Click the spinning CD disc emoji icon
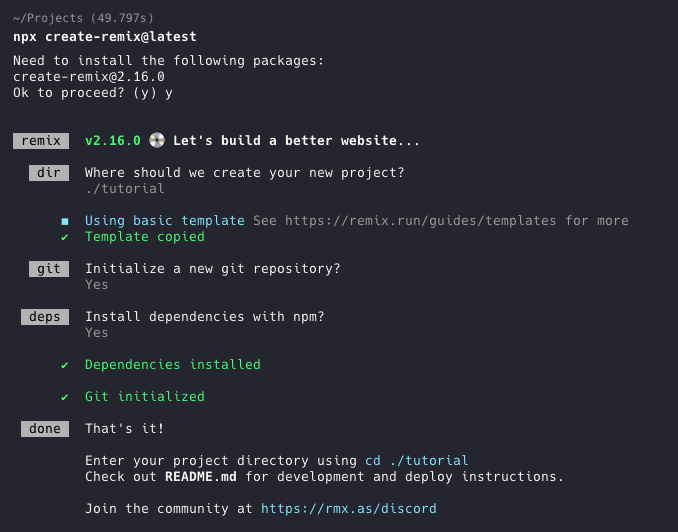 click(x=157, y=140)
